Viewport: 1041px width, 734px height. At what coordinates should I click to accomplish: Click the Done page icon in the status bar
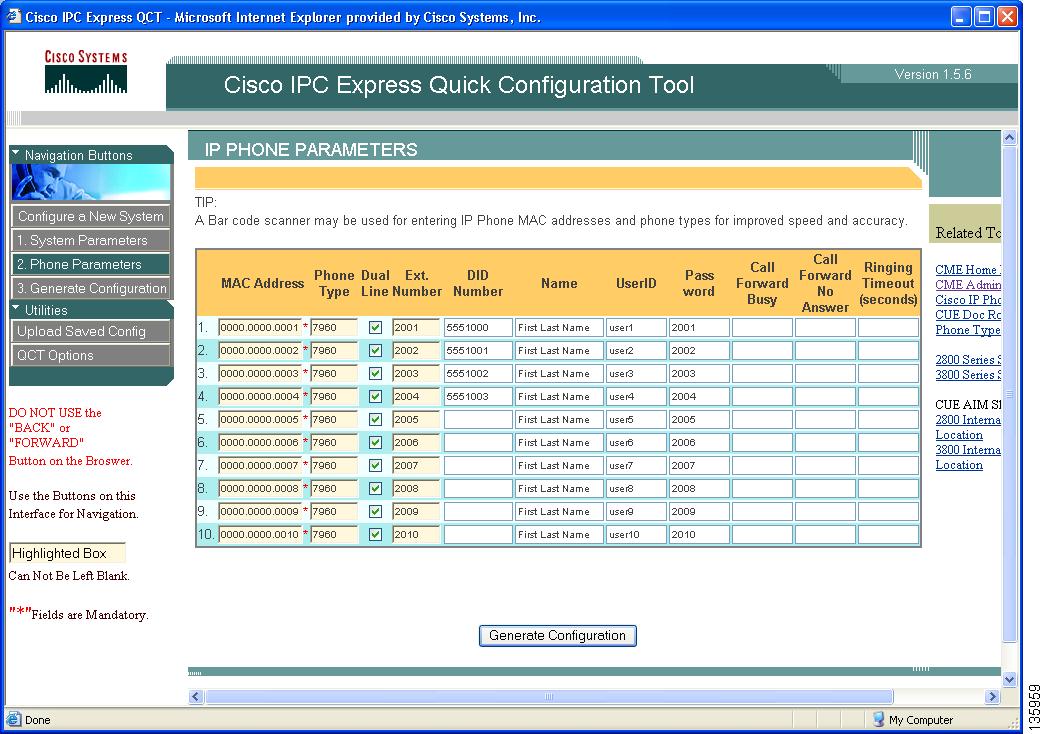point(12,719)
